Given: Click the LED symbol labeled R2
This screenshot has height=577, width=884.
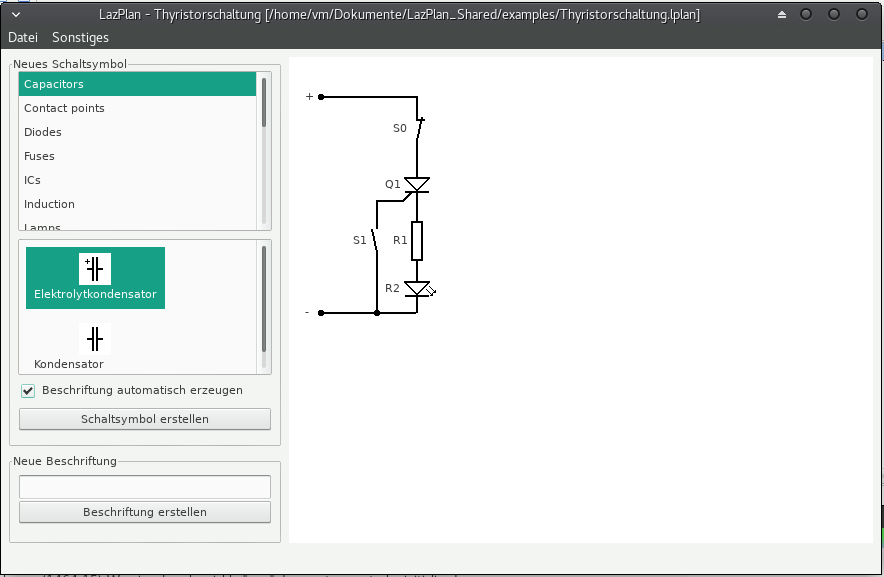Looking at the screenshot, I should tap(417, 290).
